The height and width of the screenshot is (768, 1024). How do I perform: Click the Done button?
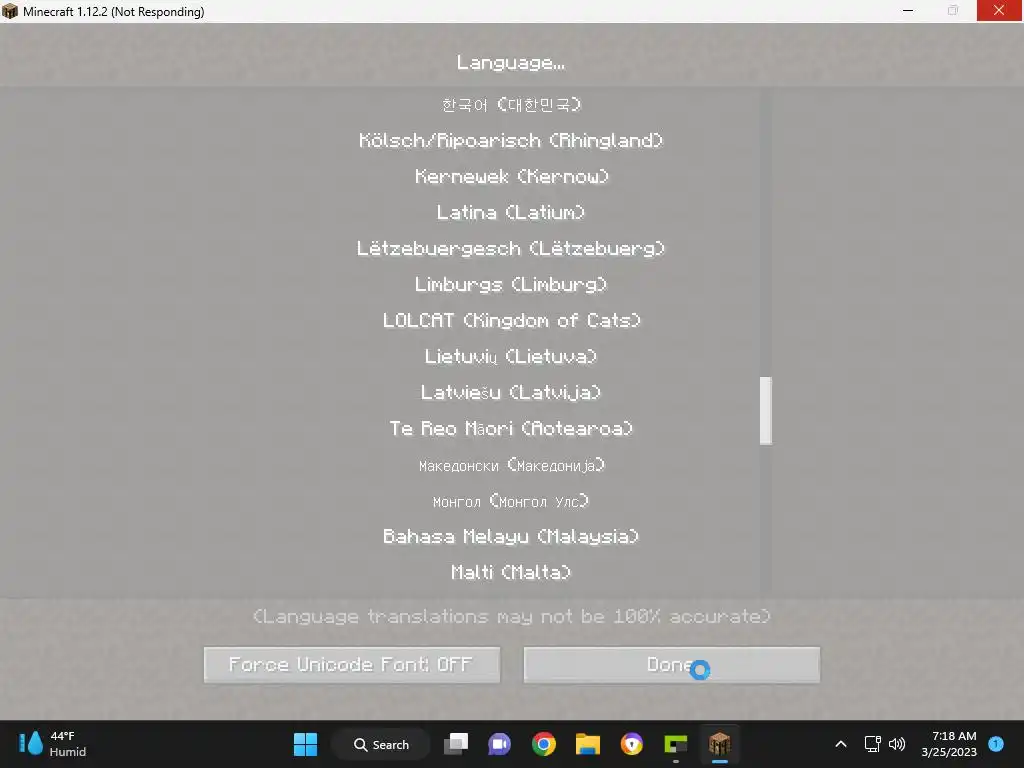pyautogui.click(x=671, y=665)
